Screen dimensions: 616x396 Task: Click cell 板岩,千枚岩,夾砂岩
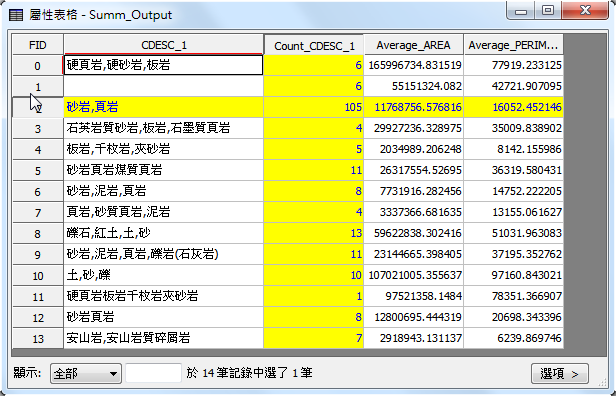(163, 149)
